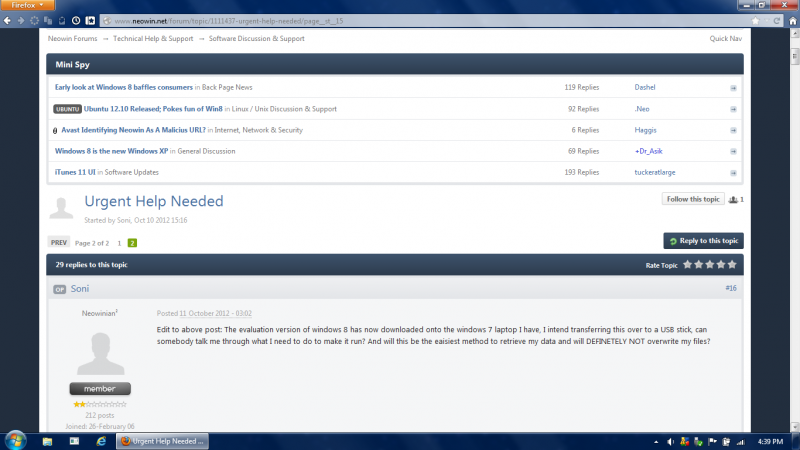This screenshot has height=450, width=800.
Task: Click the Urgent Help Needed topic title
Action: tap(154, 201)
